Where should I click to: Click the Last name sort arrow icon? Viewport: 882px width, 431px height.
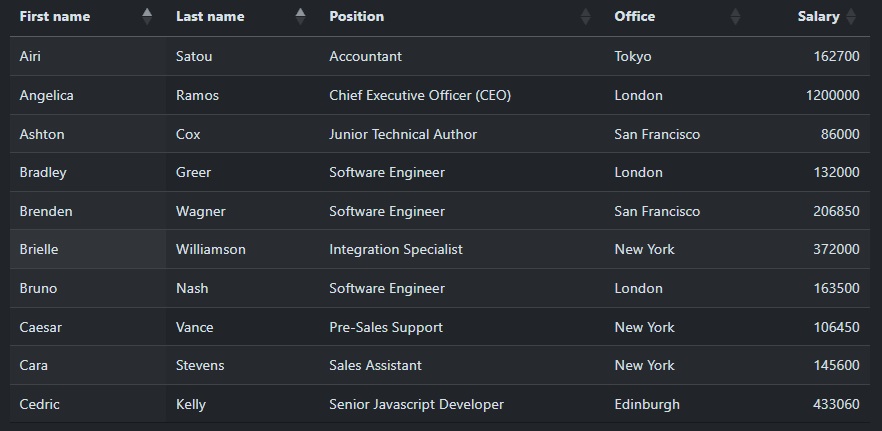pos(300,16)
